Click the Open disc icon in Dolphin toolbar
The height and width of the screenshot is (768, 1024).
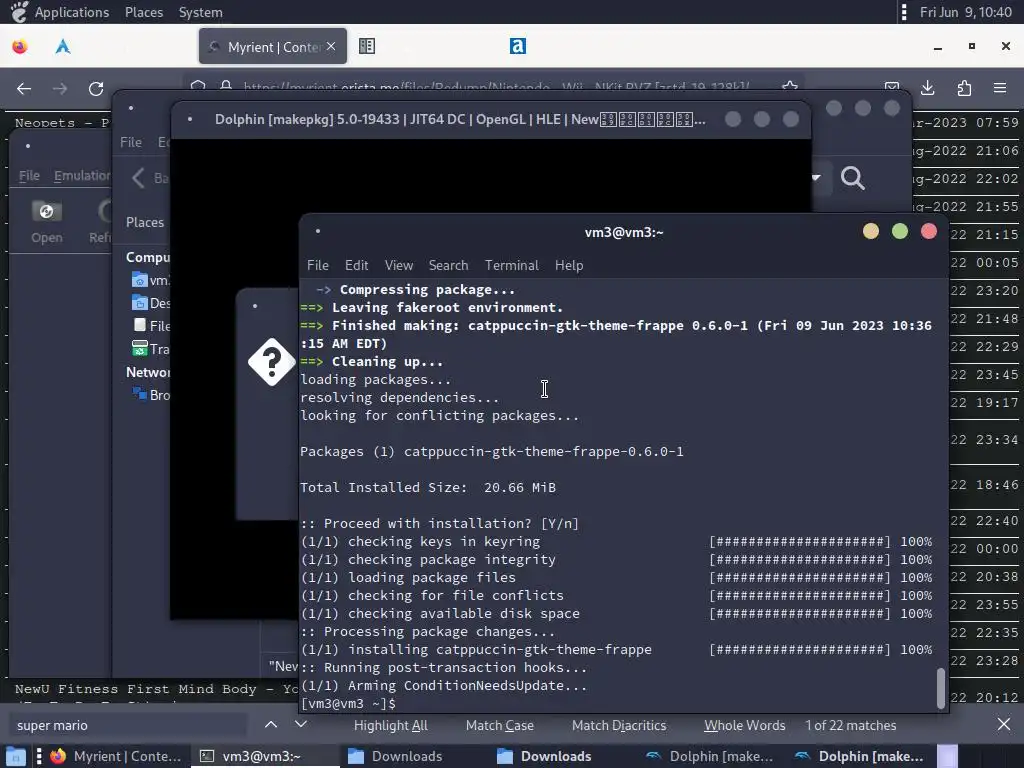(46, 212)
